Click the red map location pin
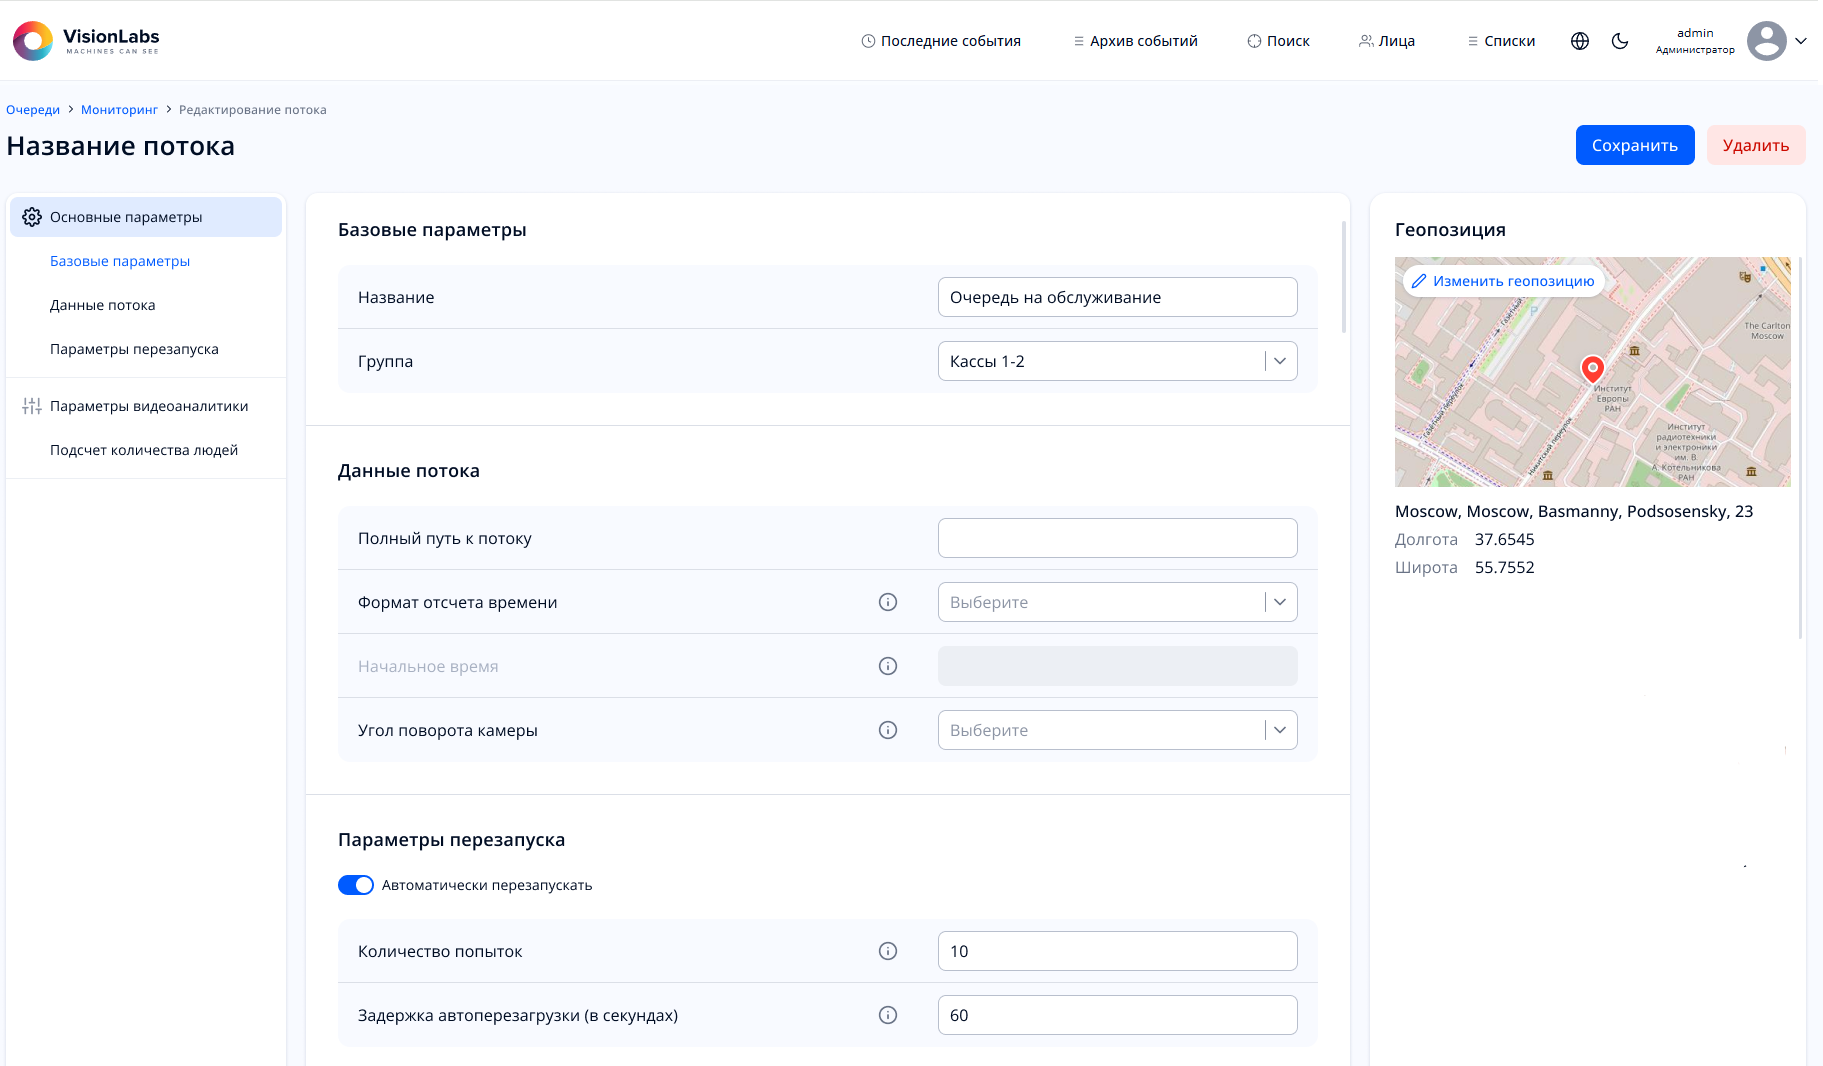Viewport: 1823px width, 1066px height. [1592, 368]
